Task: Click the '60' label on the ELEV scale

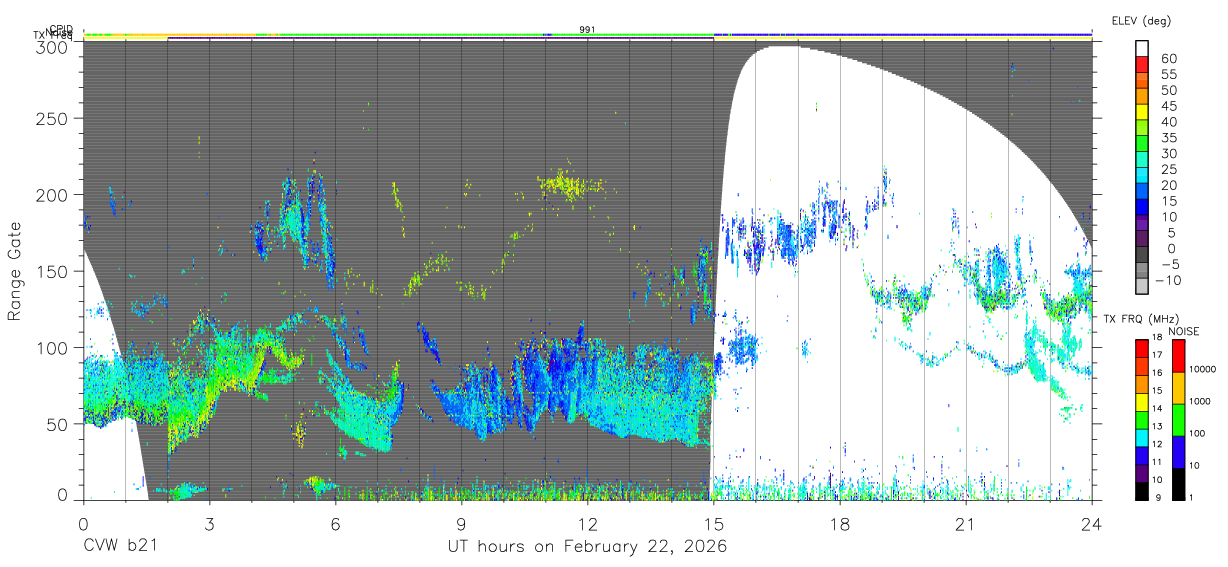Action: (1169, 59)
